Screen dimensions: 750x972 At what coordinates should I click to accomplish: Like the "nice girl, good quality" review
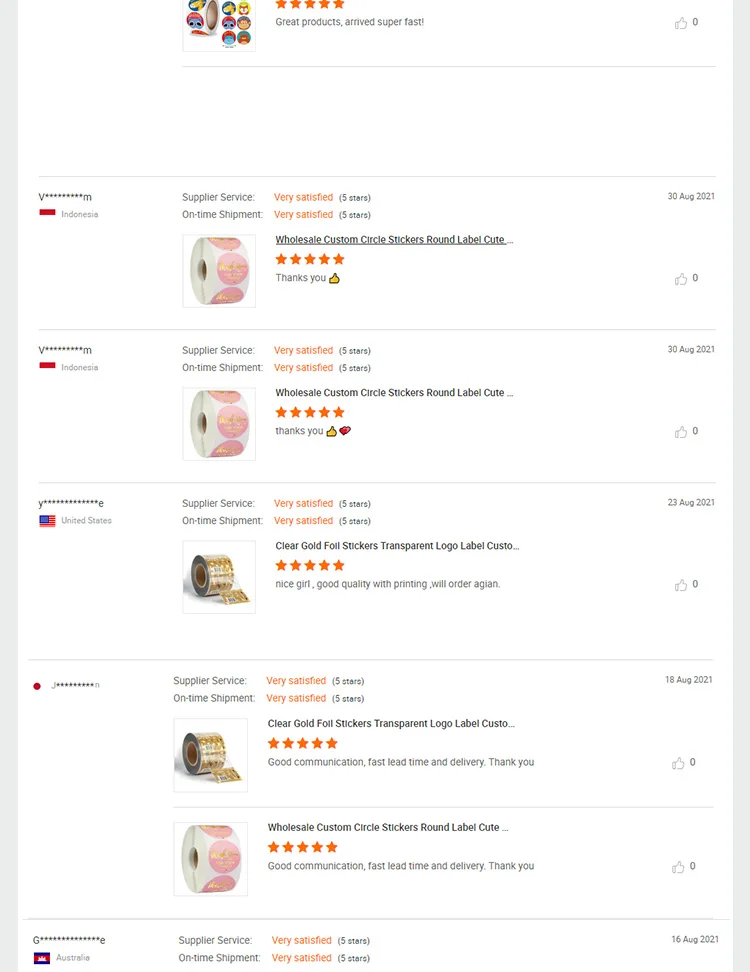tap(681, 585)
